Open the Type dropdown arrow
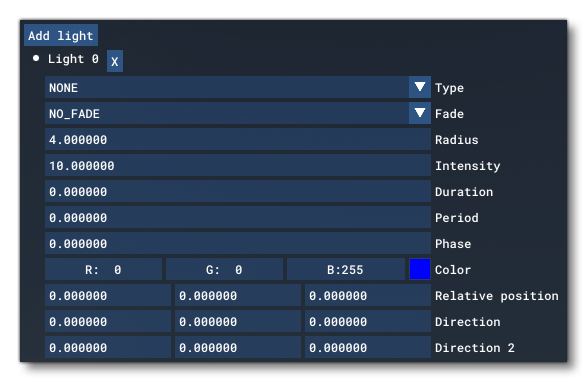This screenshot has height=382, width=587. coord(420,87)
